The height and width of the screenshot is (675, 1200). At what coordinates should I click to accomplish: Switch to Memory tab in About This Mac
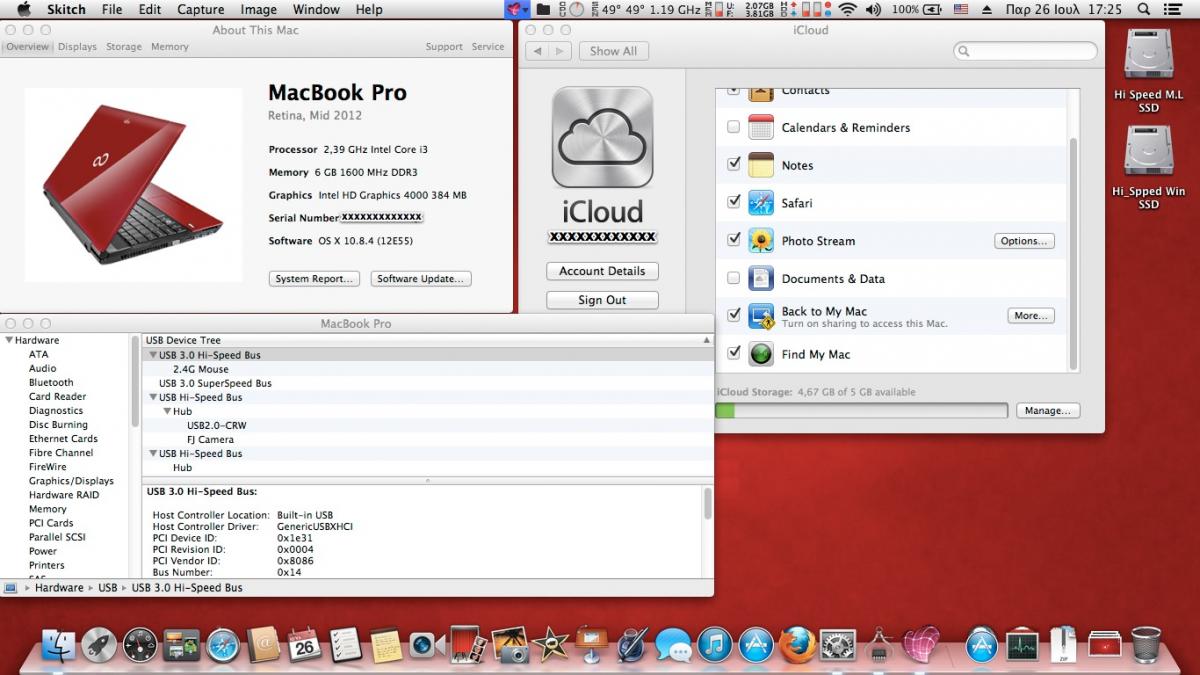pos(170,46)
